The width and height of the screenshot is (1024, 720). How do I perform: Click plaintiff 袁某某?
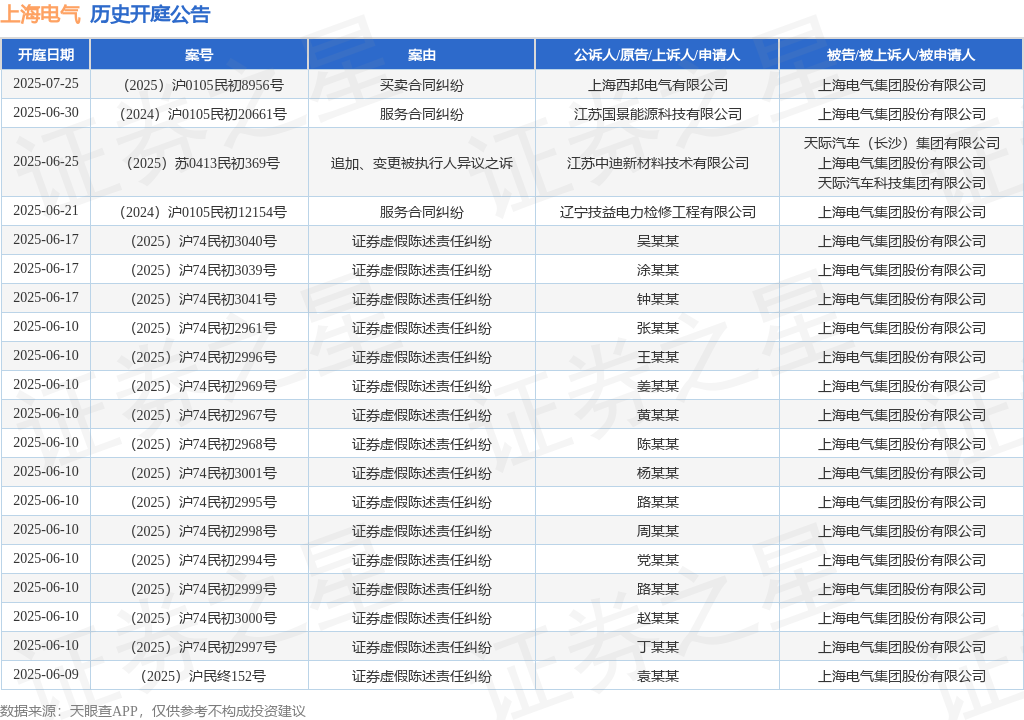coord(658,676)
